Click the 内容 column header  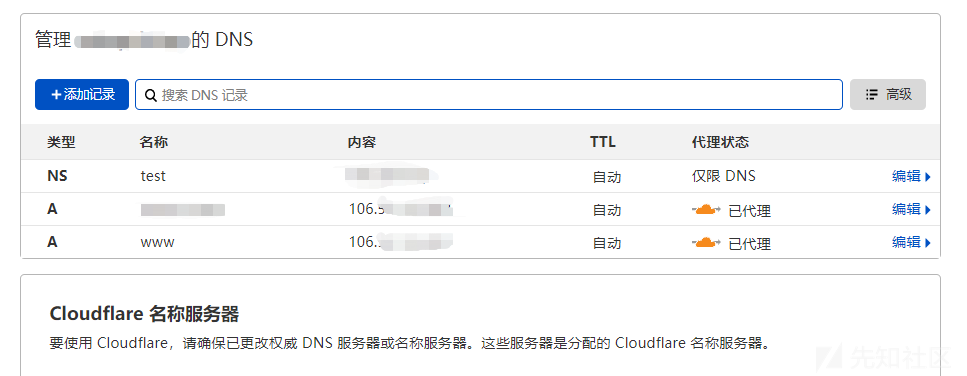click(x=362, y=142)
